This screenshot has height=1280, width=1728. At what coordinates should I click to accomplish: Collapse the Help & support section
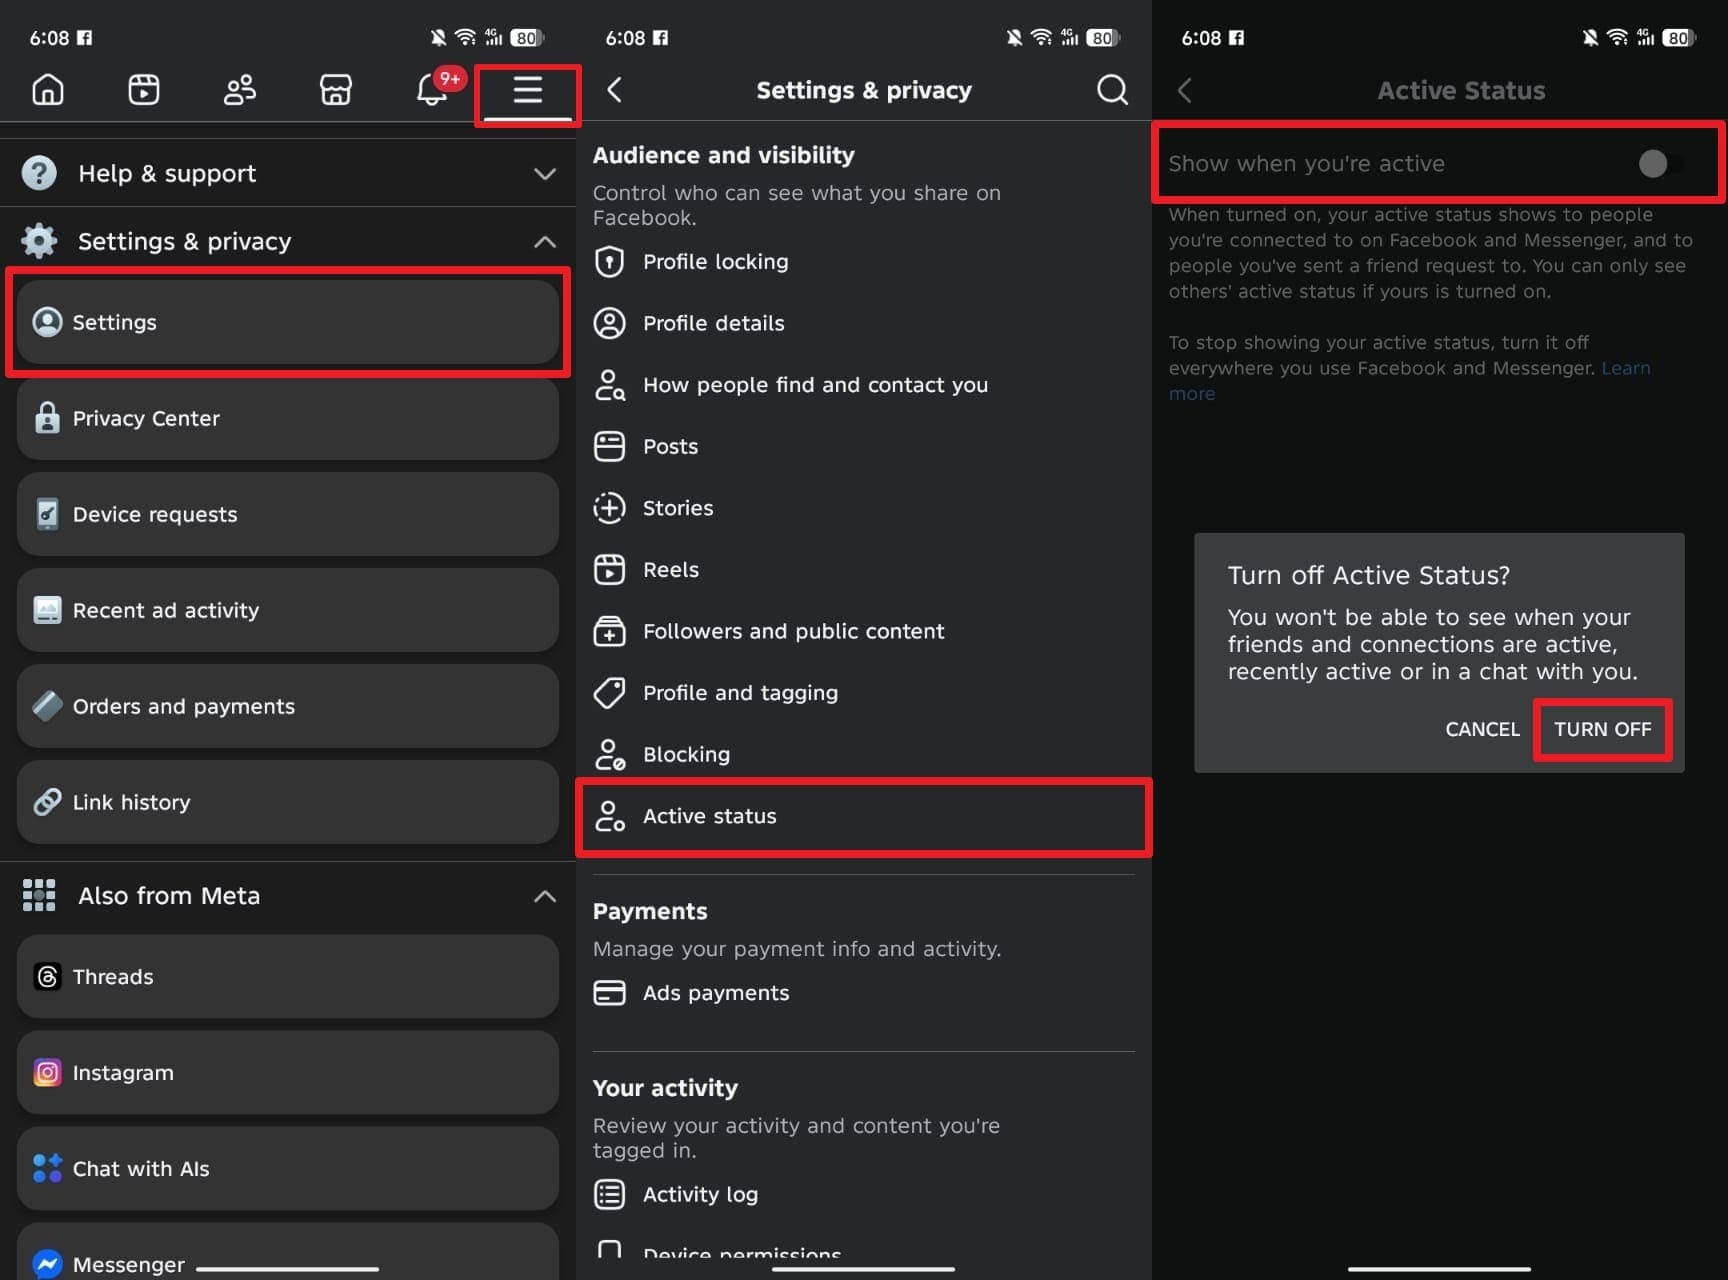544,173
